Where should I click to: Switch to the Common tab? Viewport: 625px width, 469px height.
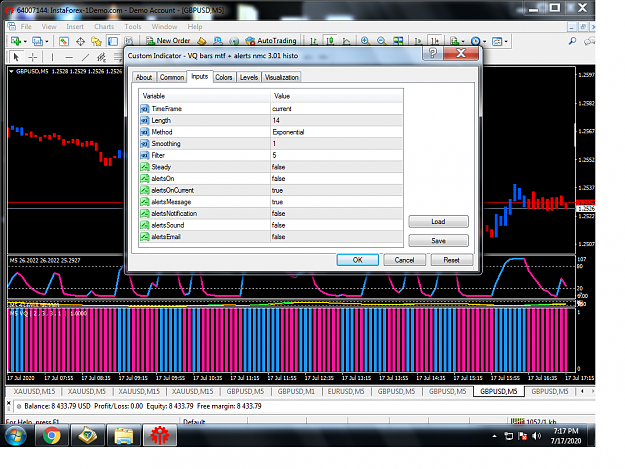click(172, 77)
